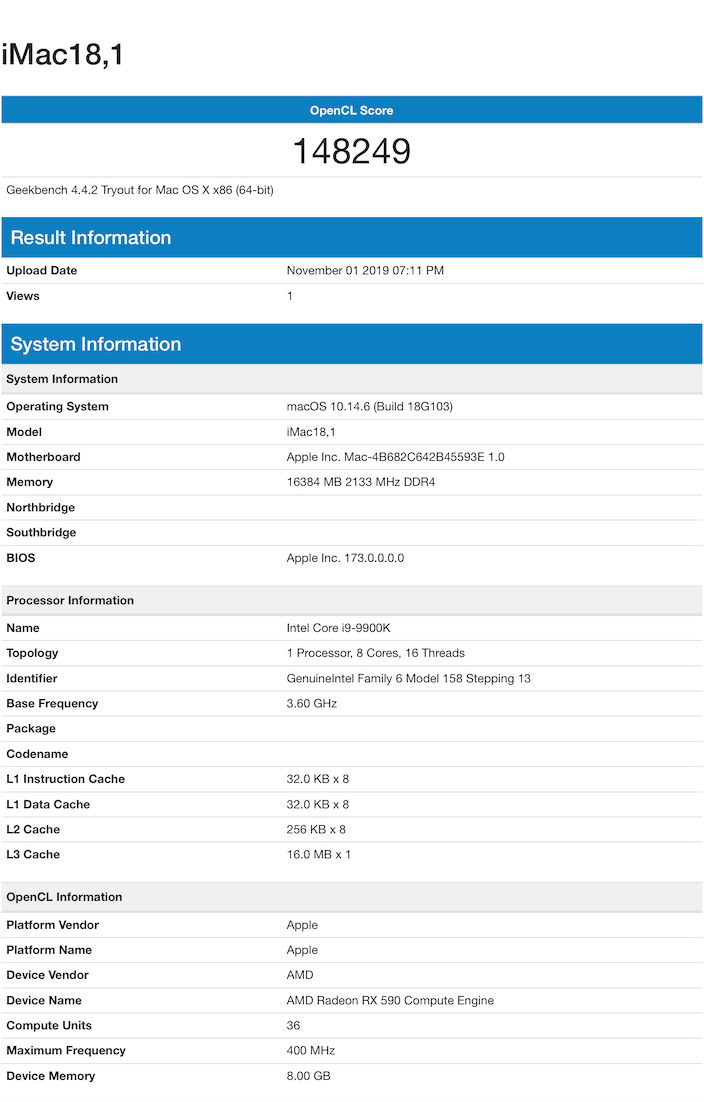Click the Mac-4B682C642B45593E motherboard value
The height and width of the screenshot is (1102, 704).
coord(396,457)
